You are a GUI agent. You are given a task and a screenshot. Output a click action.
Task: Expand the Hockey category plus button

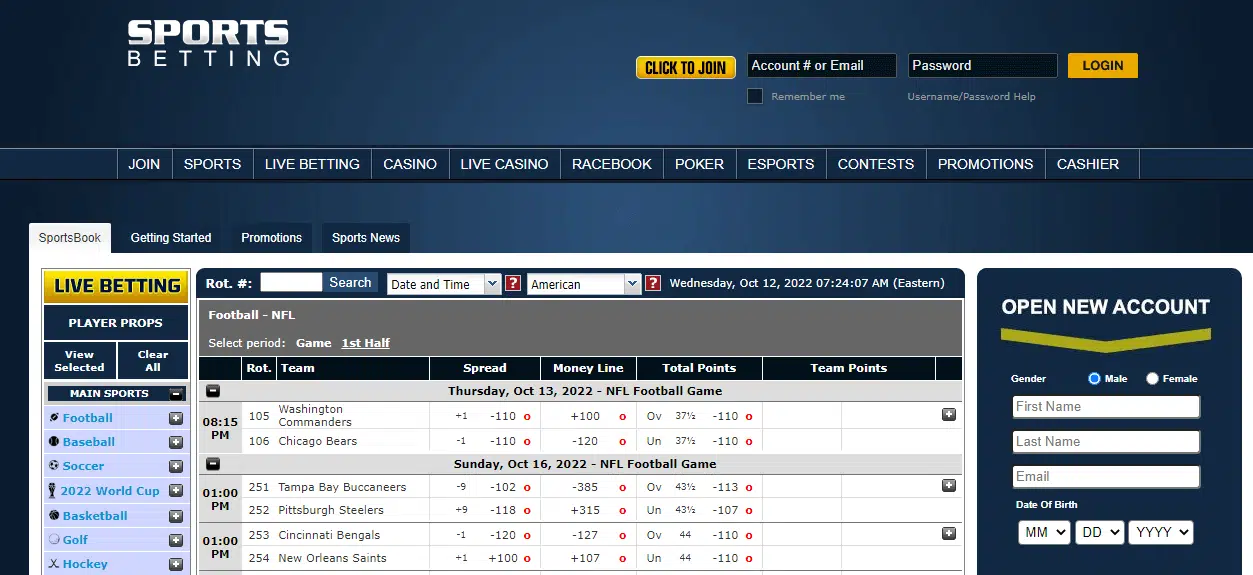coord(176,564)
